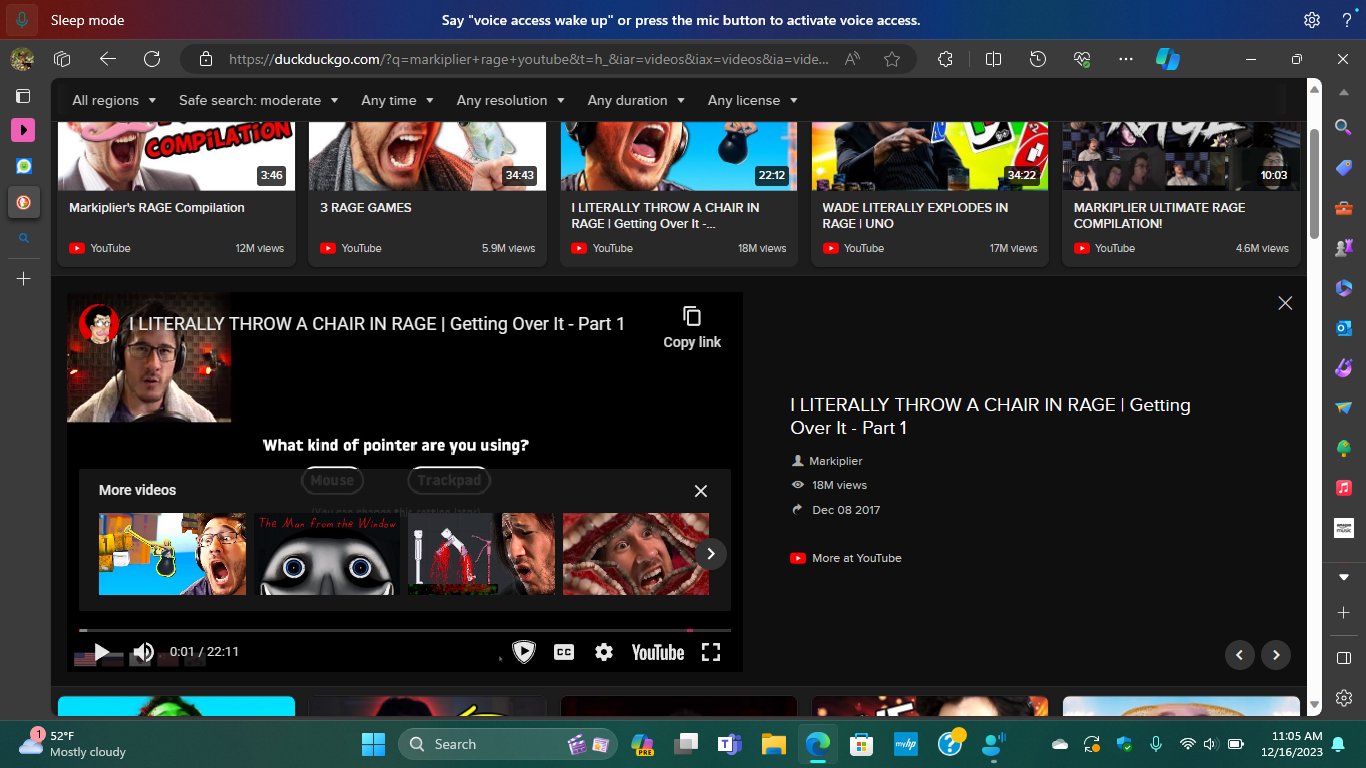Open Browser essentials heart icon

1082,59
